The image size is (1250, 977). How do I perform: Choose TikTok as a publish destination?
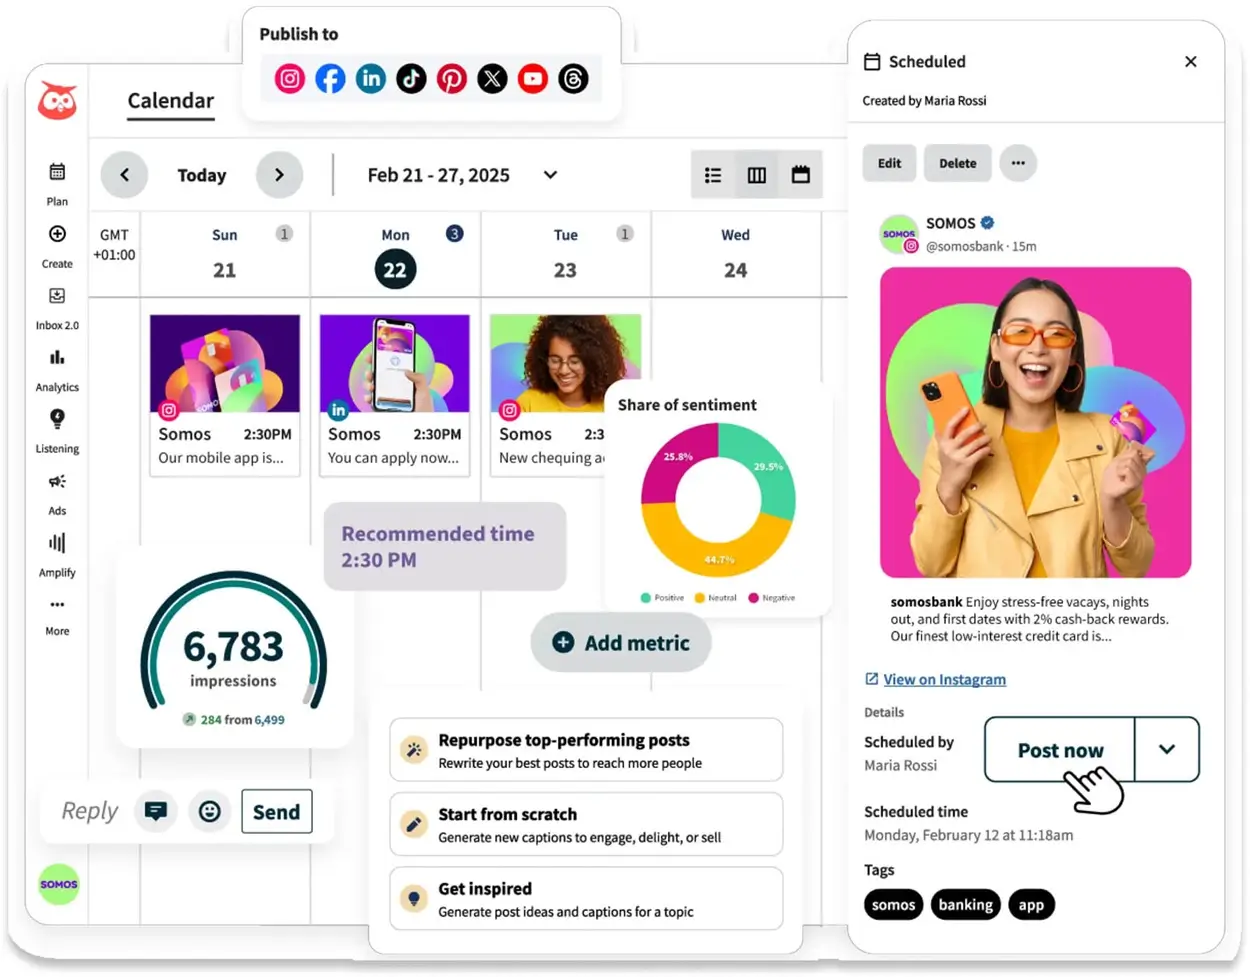point(411,78)
